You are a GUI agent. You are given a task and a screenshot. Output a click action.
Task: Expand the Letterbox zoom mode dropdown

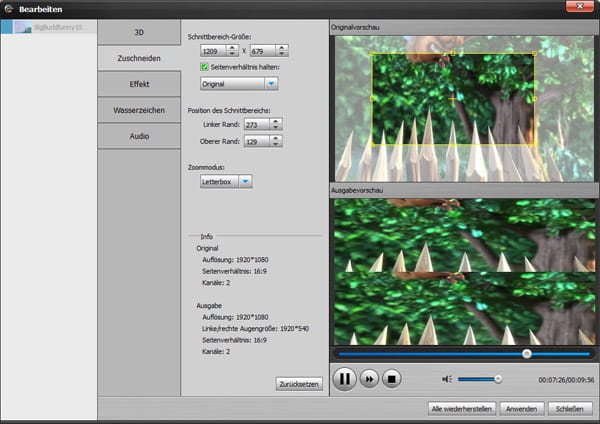click(x=245, y=182)
